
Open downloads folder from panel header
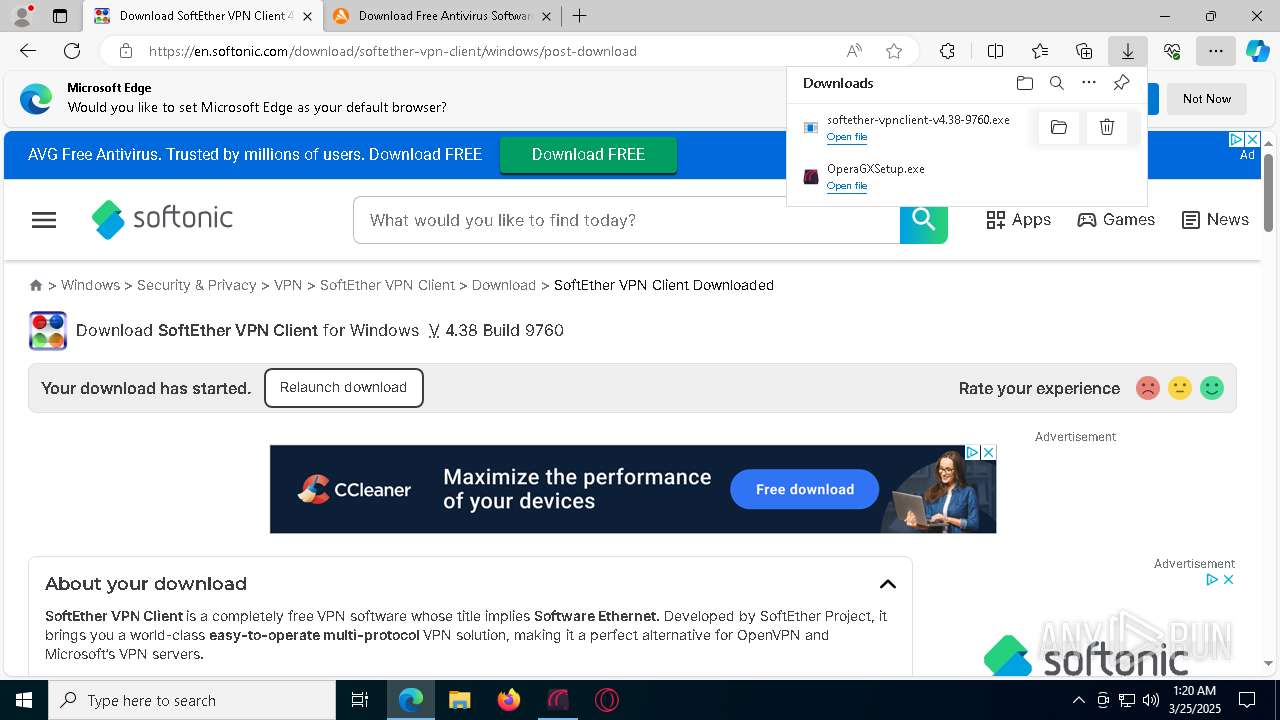pos(1024,83)
